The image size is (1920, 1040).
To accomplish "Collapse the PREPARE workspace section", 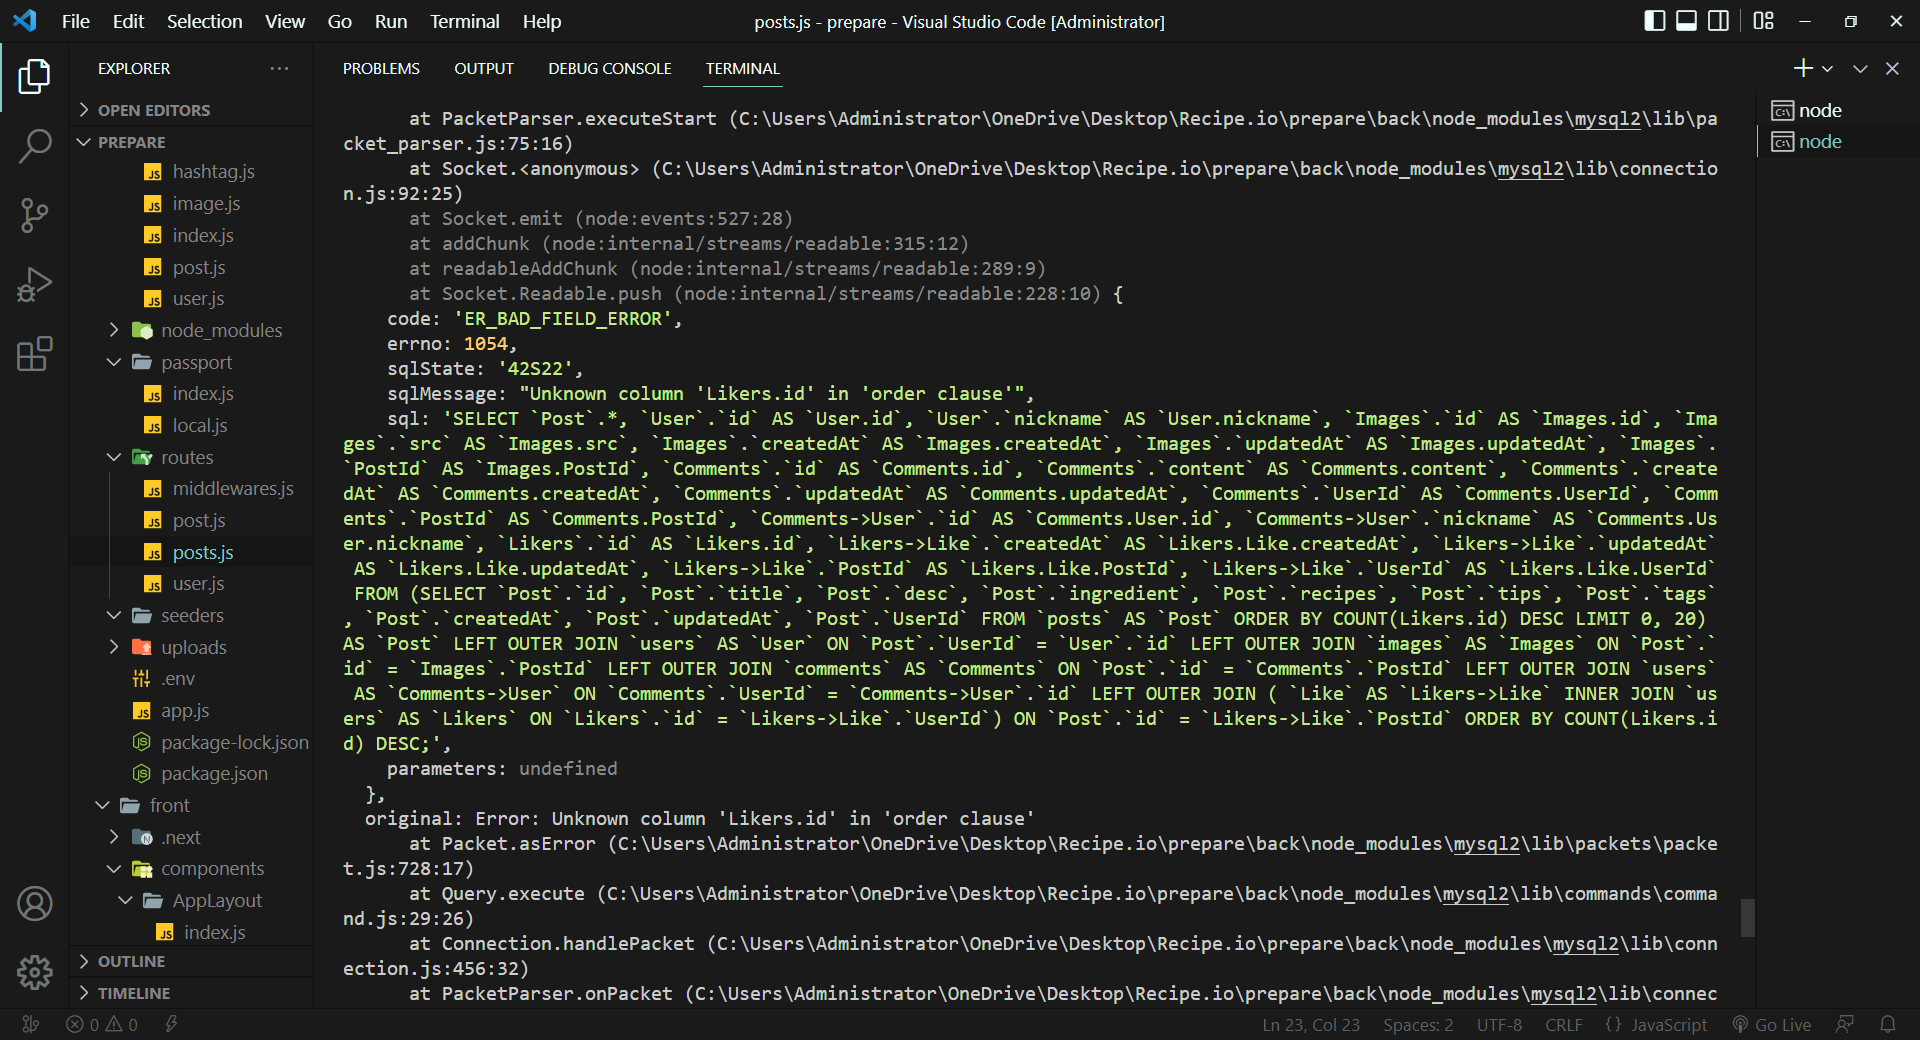I will point(132,142).
